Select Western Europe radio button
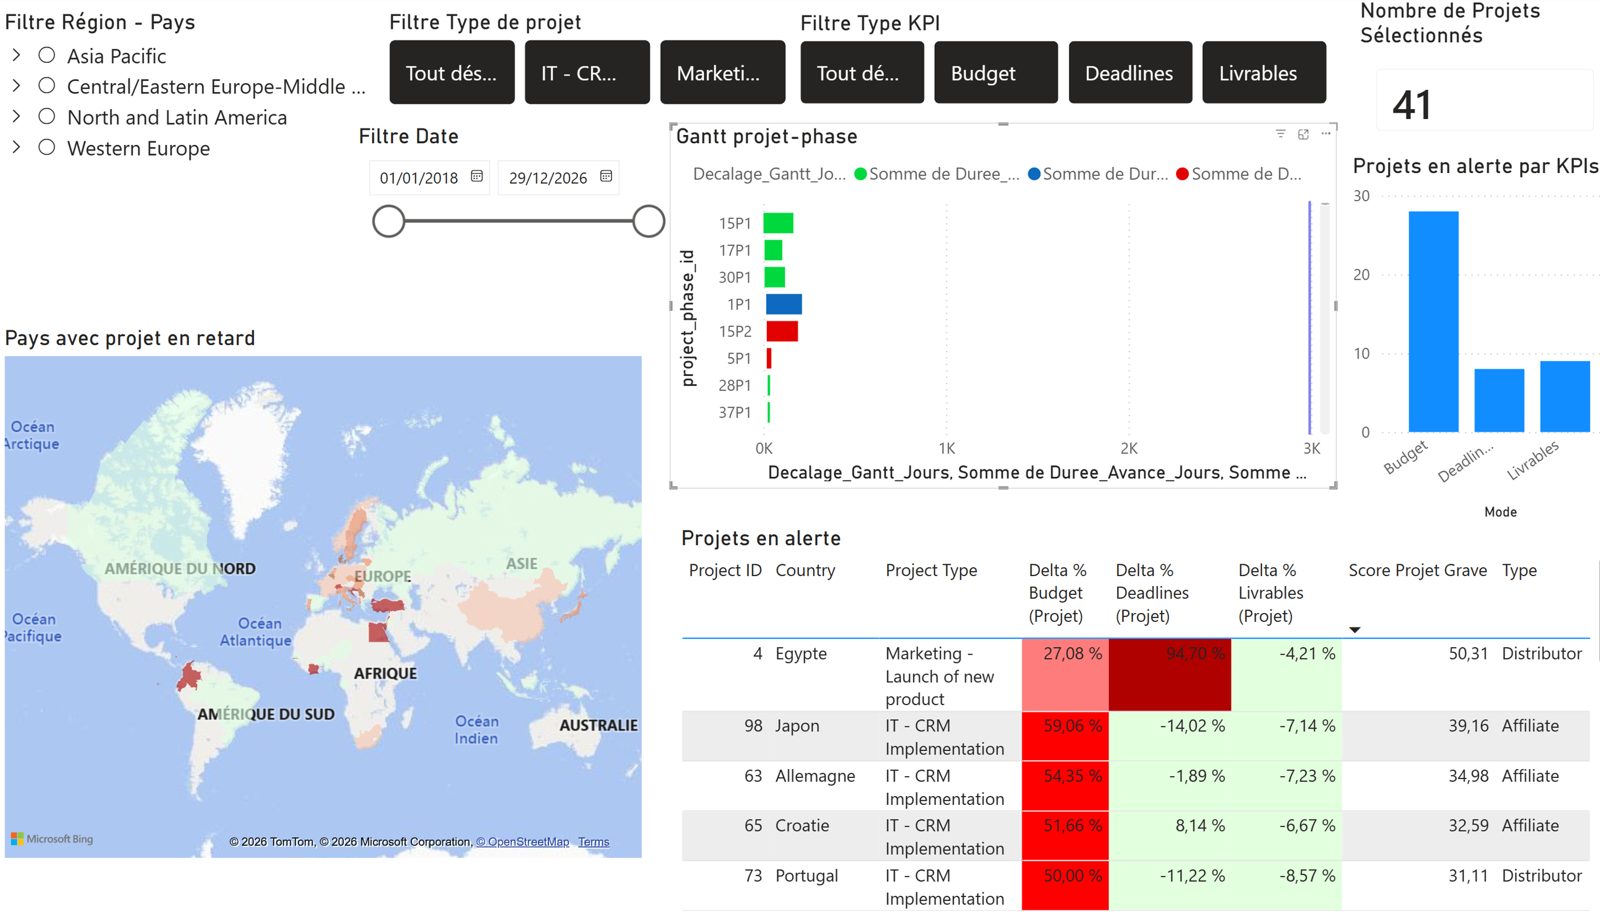The image size is (1600, 914). pyautogui.click(x=47, y=147)
